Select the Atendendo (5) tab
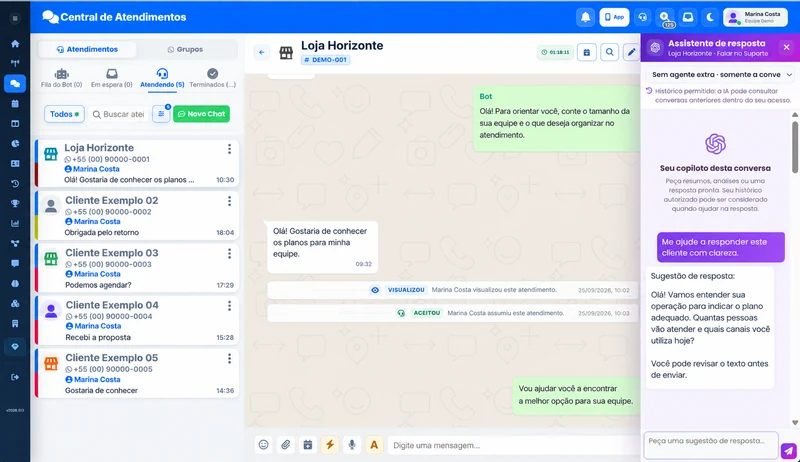800x462 pixels. coord(162,79)
